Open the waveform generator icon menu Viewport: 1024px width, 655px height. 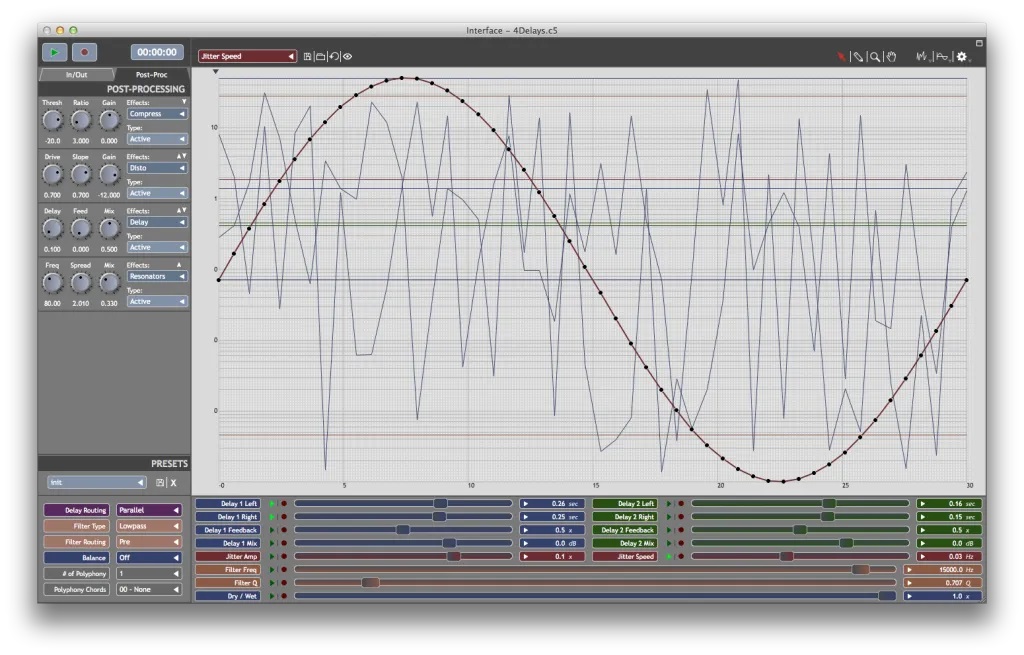[x=922, y=57]
